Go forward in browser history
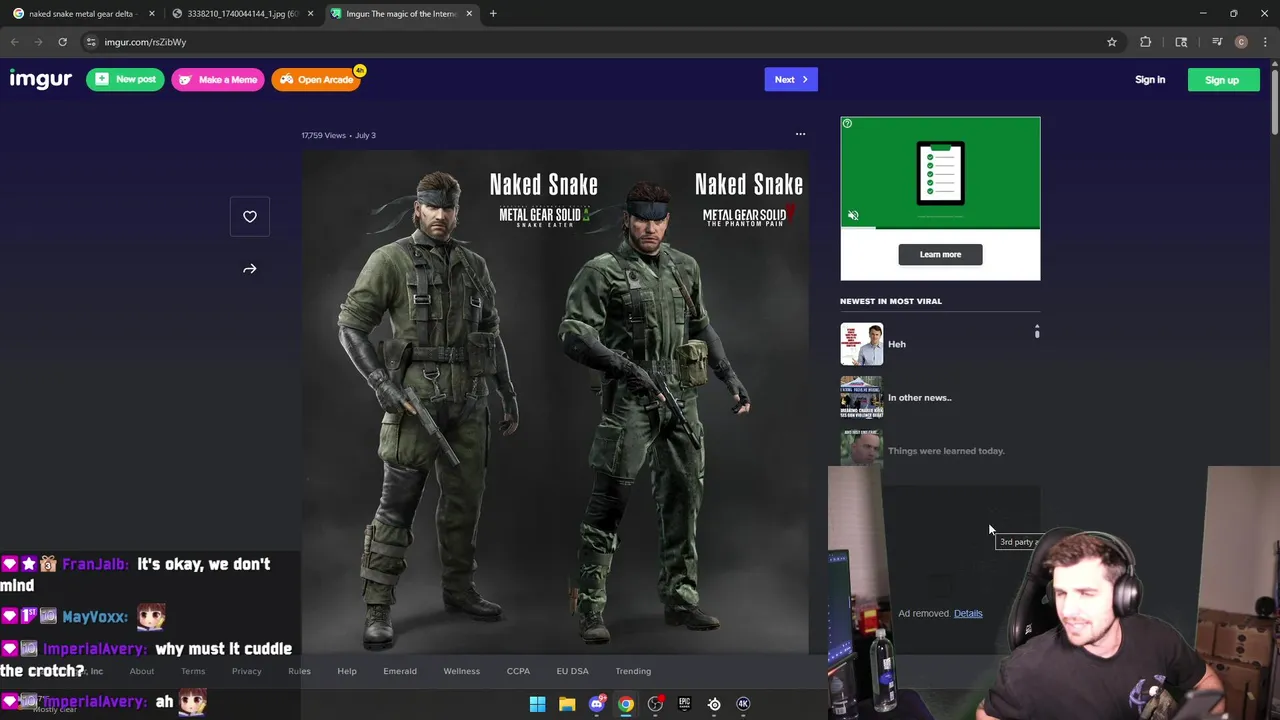 (38, 42)
